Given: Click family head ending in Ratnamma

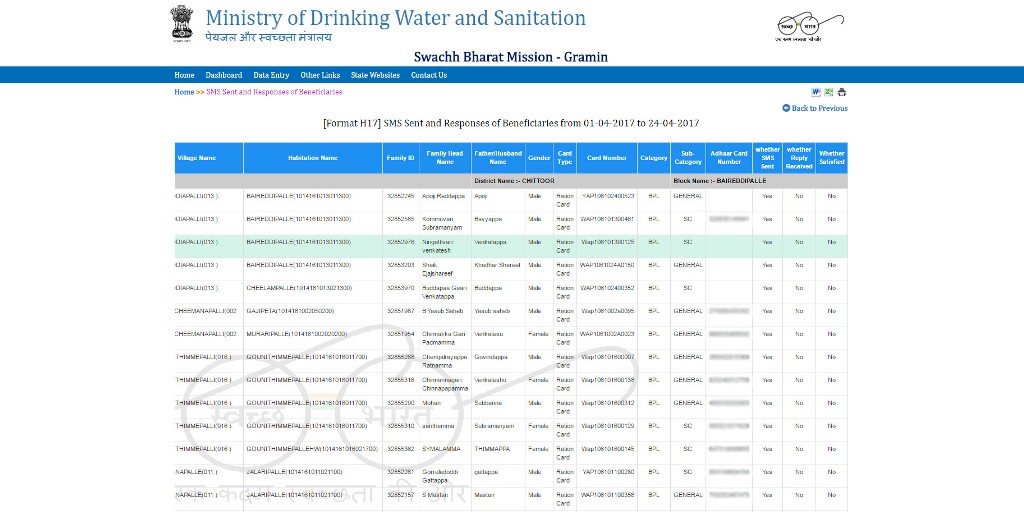Looking at the screenshot, I should (x=445, y=361).
